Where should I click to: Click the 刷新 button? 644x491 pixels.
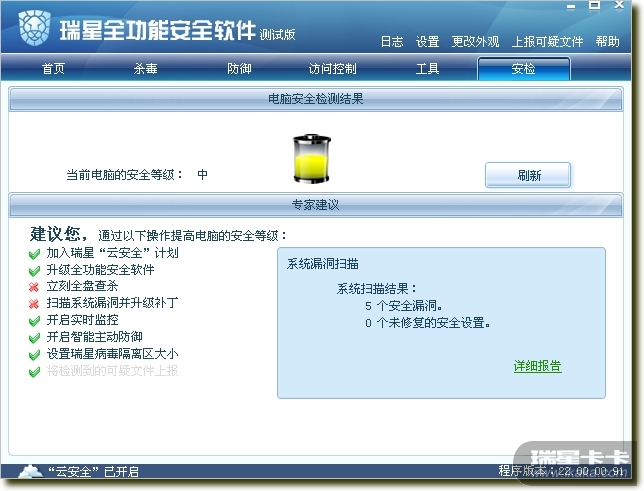[x=528, y=175]
